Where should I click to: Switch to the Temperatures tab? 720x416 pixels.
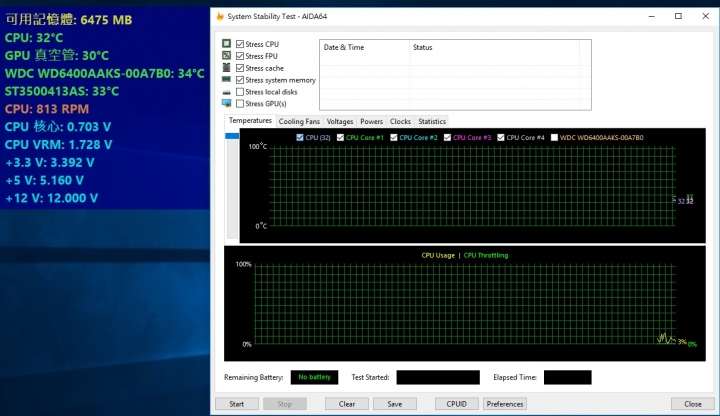(x=250, y=121)
